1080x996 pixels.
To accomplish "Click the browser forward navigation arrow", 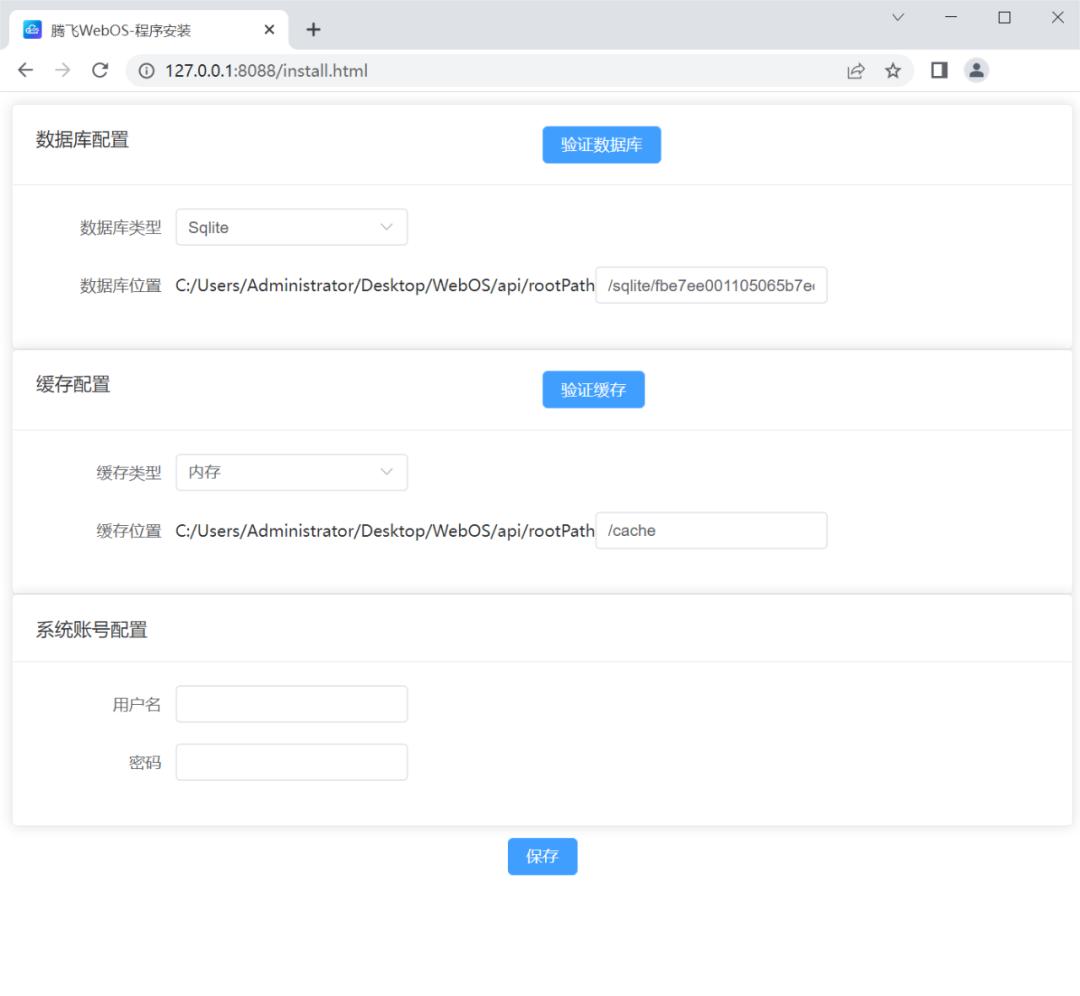I will click(x=60, y=70).
